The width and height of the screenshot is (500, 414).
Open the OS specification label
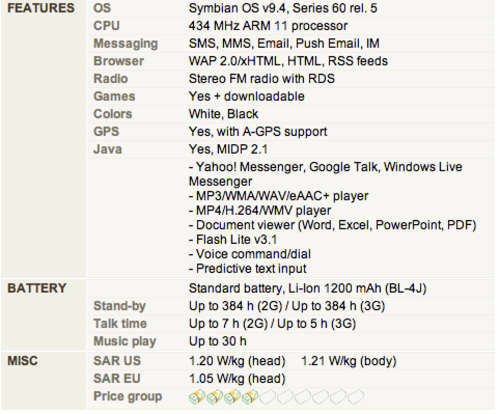102,8
